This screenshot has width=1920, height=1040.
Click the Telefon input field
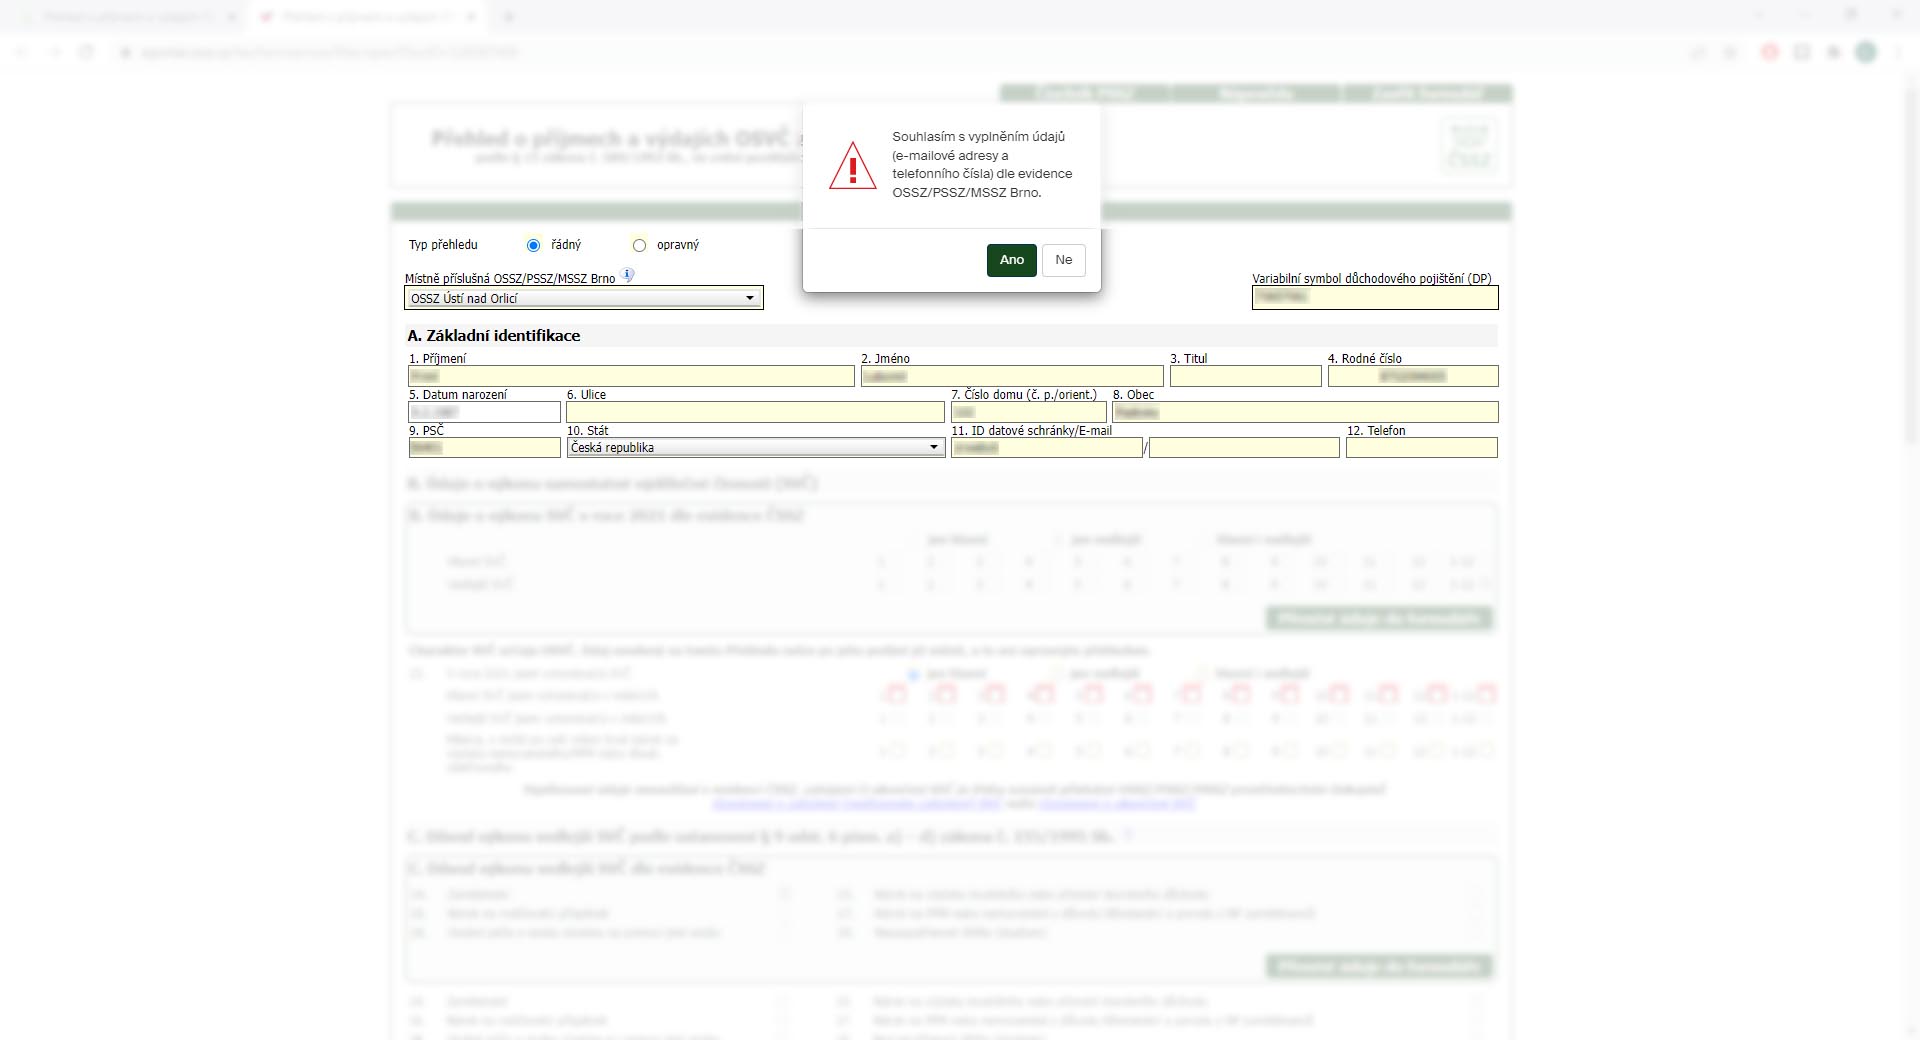click(x=1422, y=448)
